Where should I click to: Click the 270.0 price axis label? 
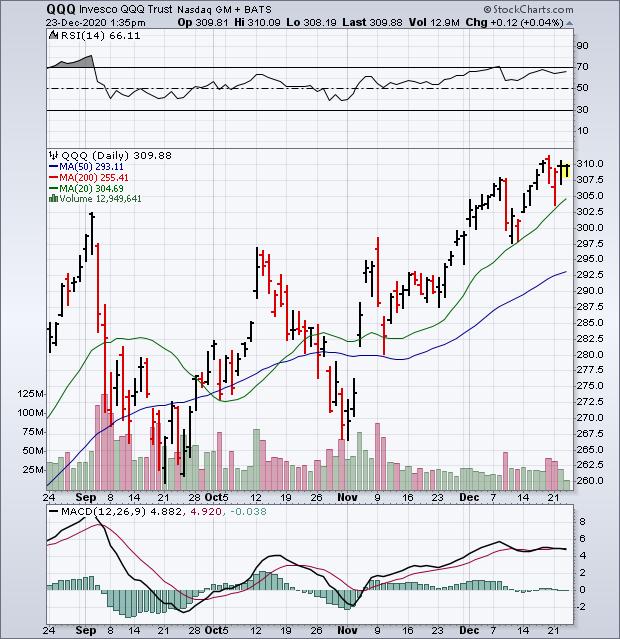pos(589,418)
